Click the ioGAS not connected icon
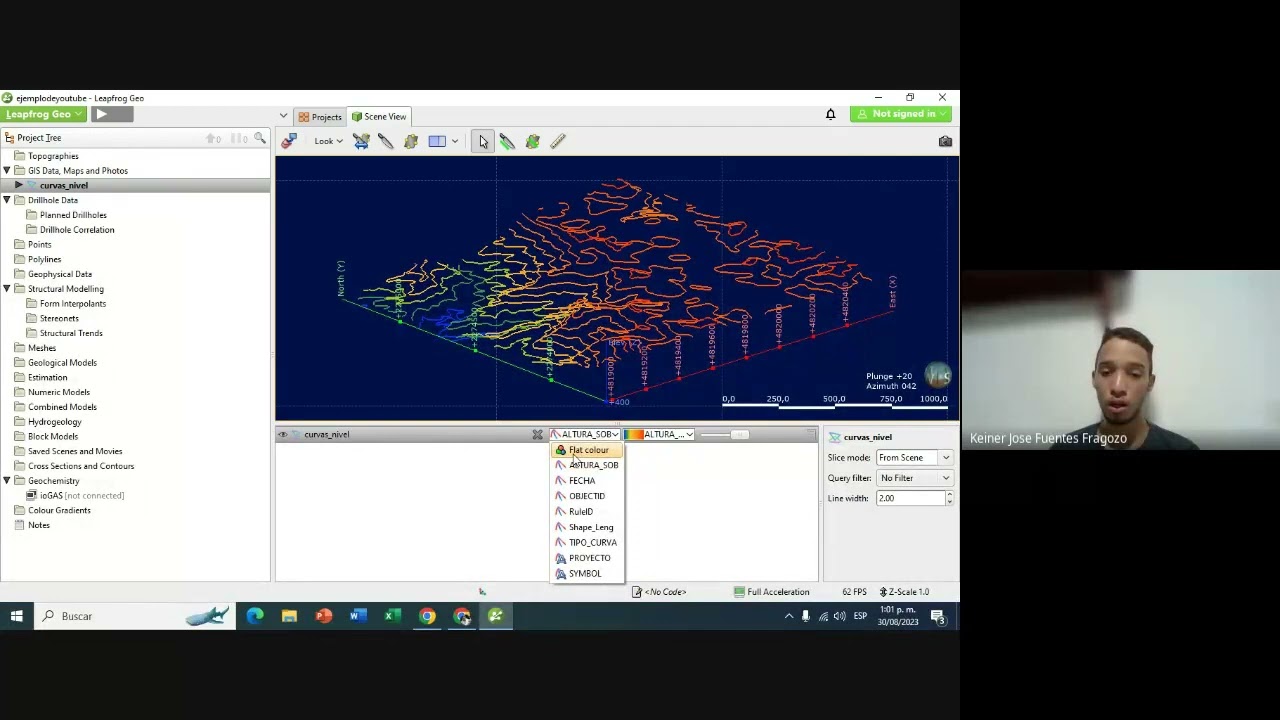The width and height of the screenshot is (1280, 720). (31, 495)
